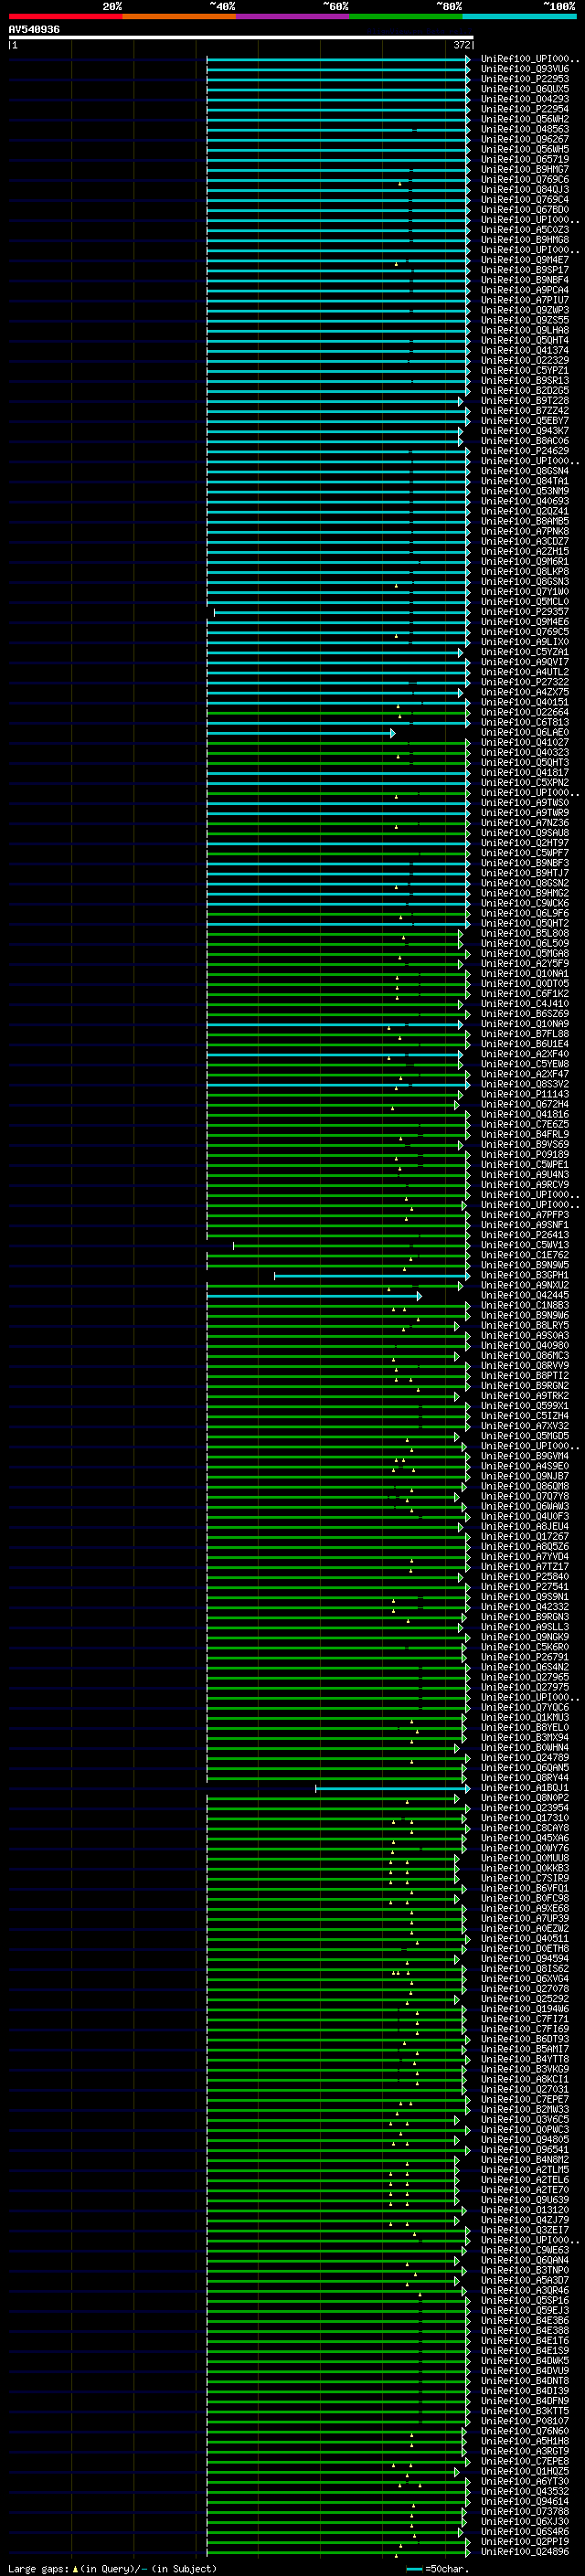Screen dimensions: 585x2576
Task: Open hit UniRef100_Q6QUX5
Action: point(525,89)
